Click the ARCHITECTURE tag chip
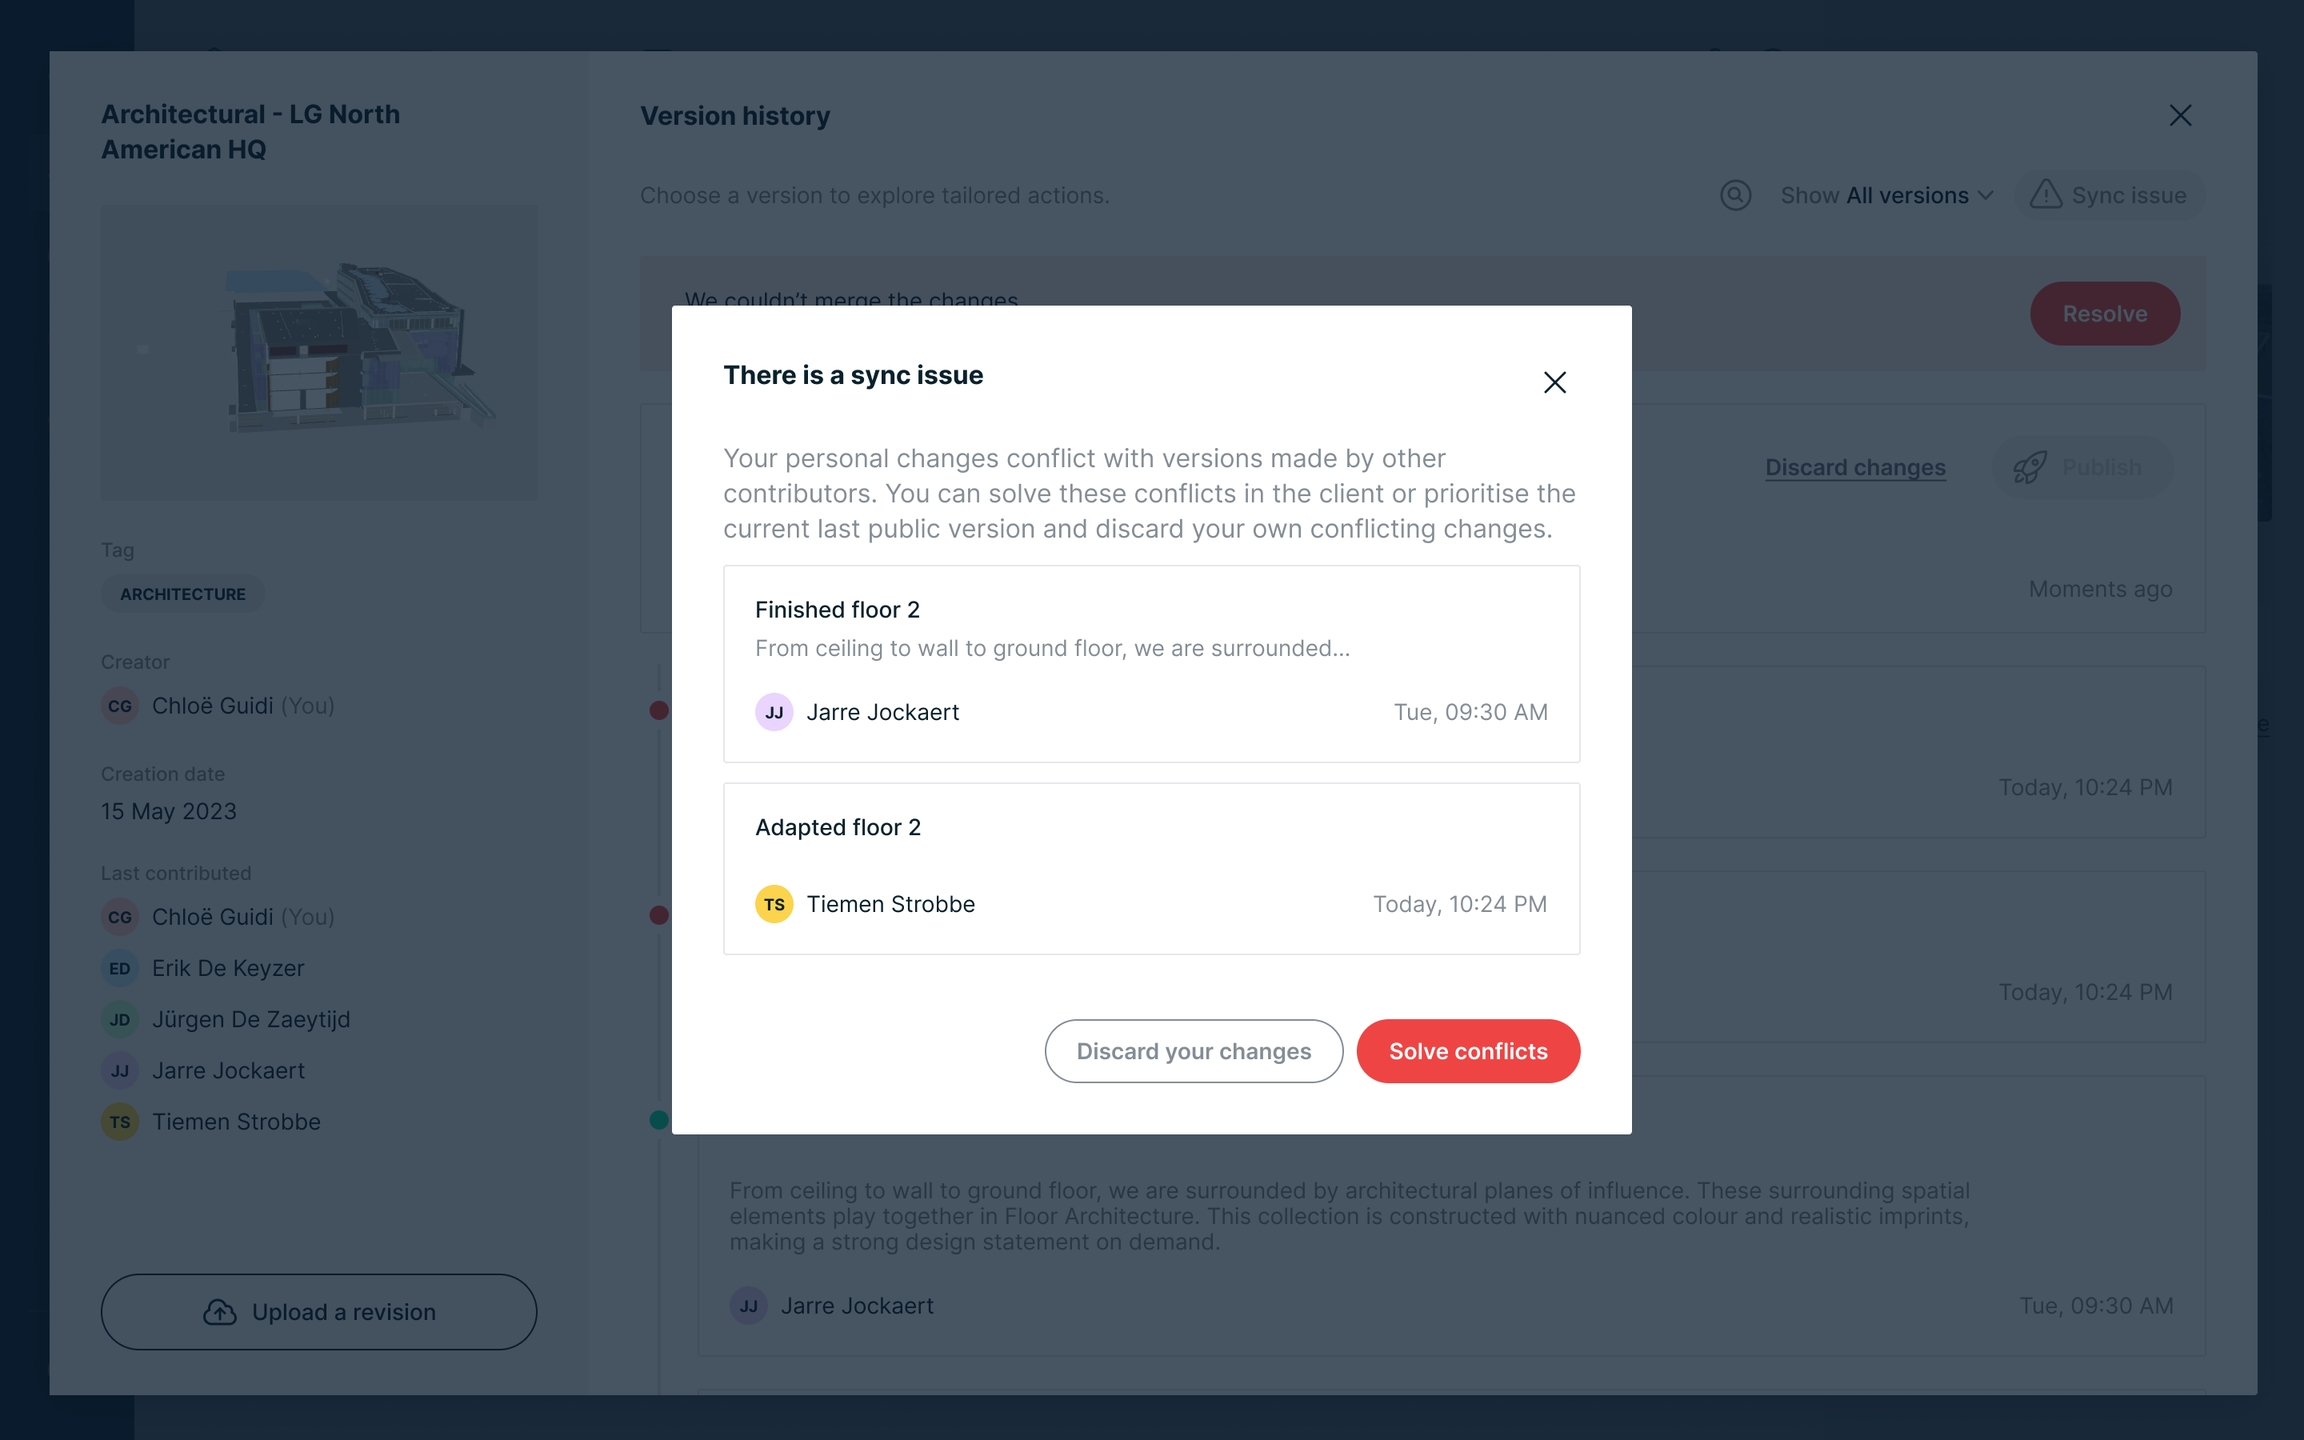The width and height of the screenshot is (2304, 1440). [182, 594]
